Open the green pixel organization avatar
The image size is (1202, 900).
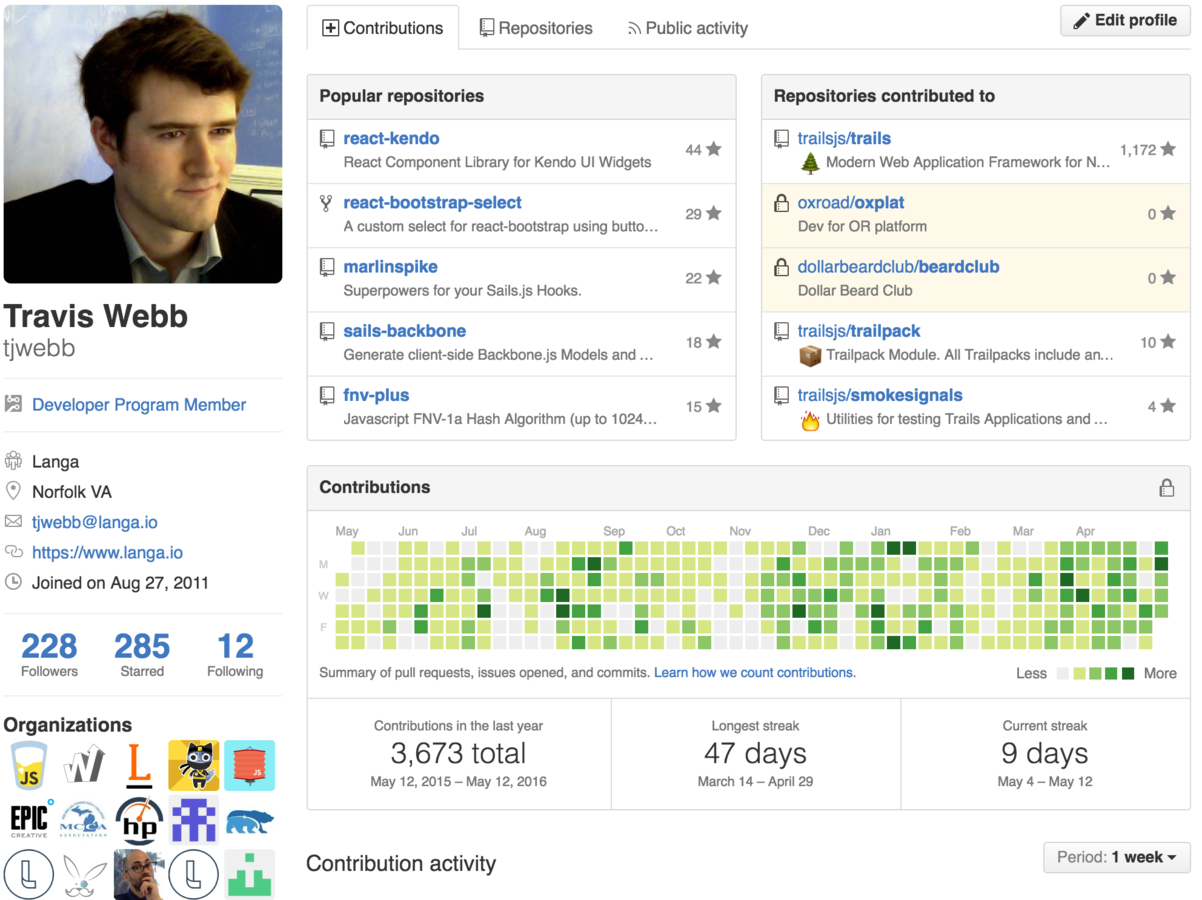pyautogui.click(x=249, y=875)
